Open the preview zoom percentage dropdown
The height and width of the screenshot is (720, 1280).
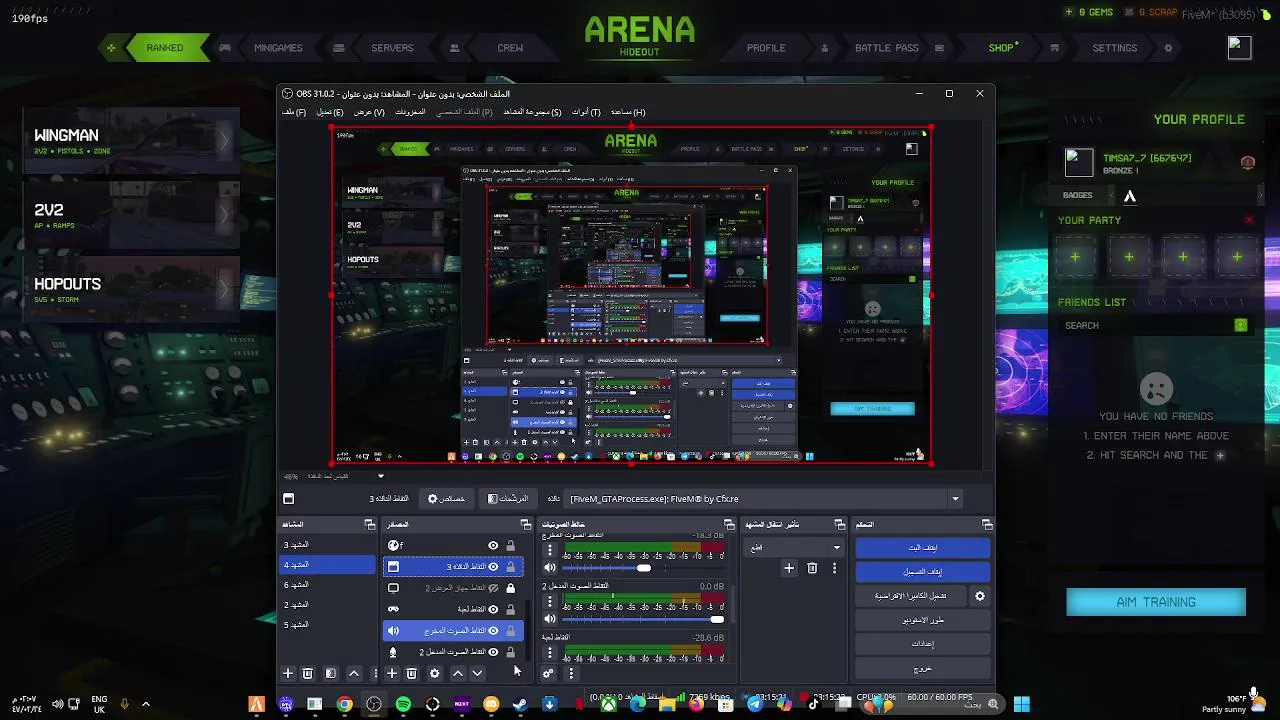[x=380, y=477]
